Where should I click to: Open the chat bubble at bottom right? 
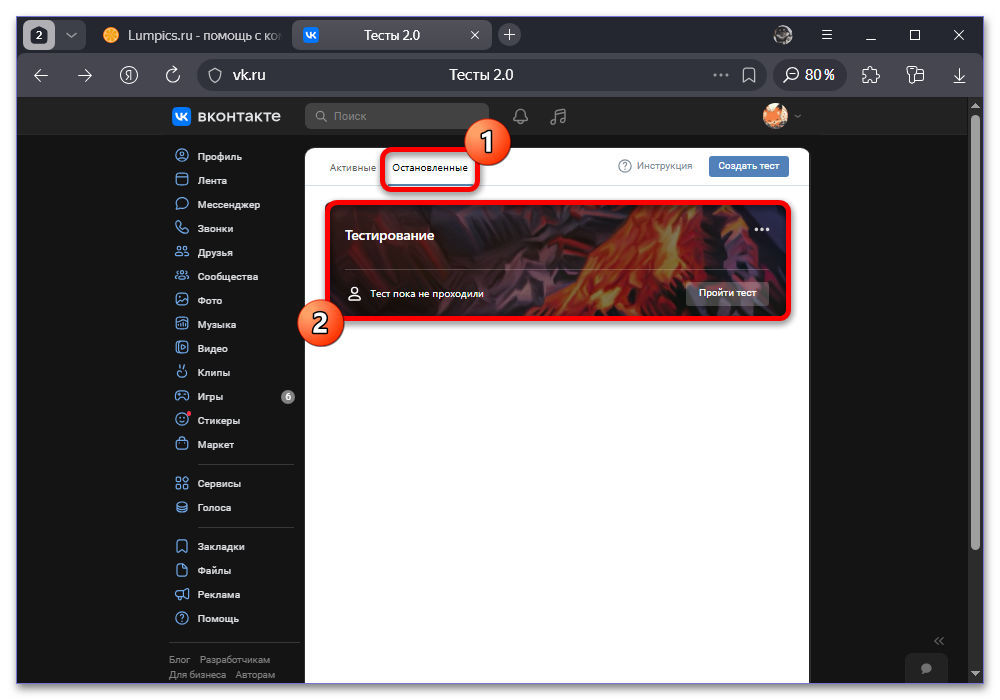click(926, 668)
